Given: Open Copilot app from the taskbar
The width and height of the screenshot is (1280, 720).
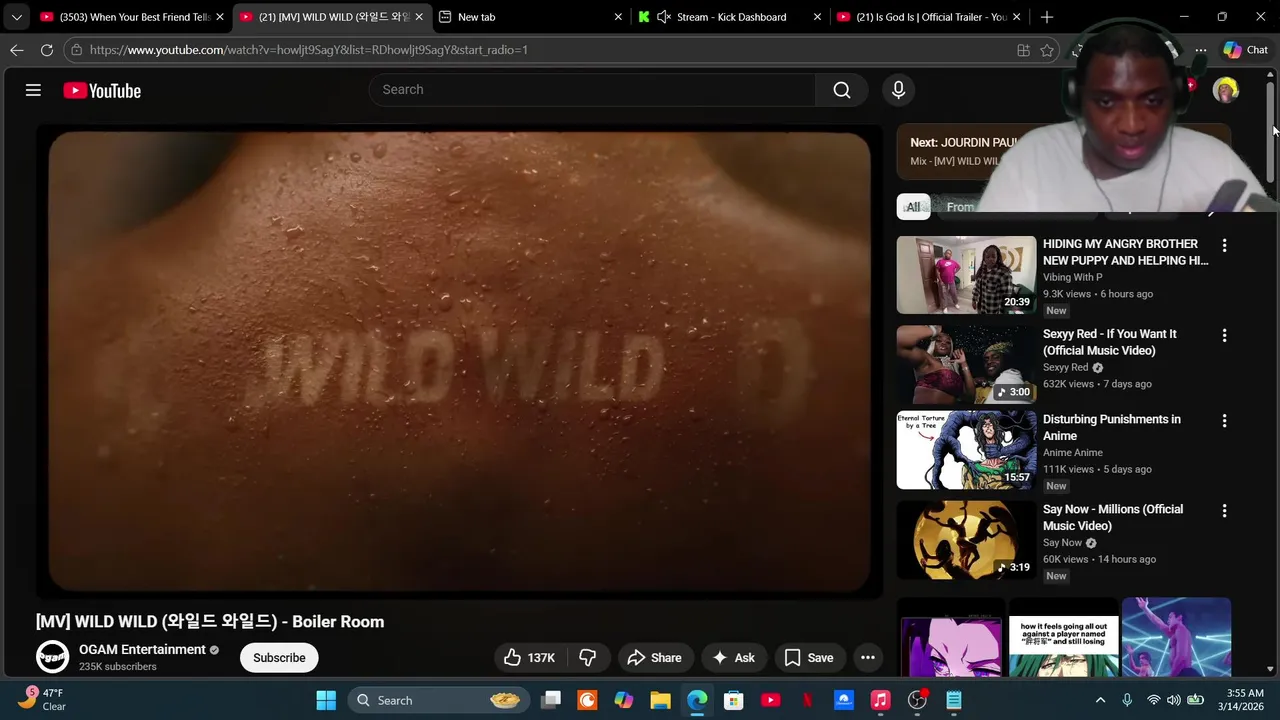Looking at the screenshot, I should (624, 700).
